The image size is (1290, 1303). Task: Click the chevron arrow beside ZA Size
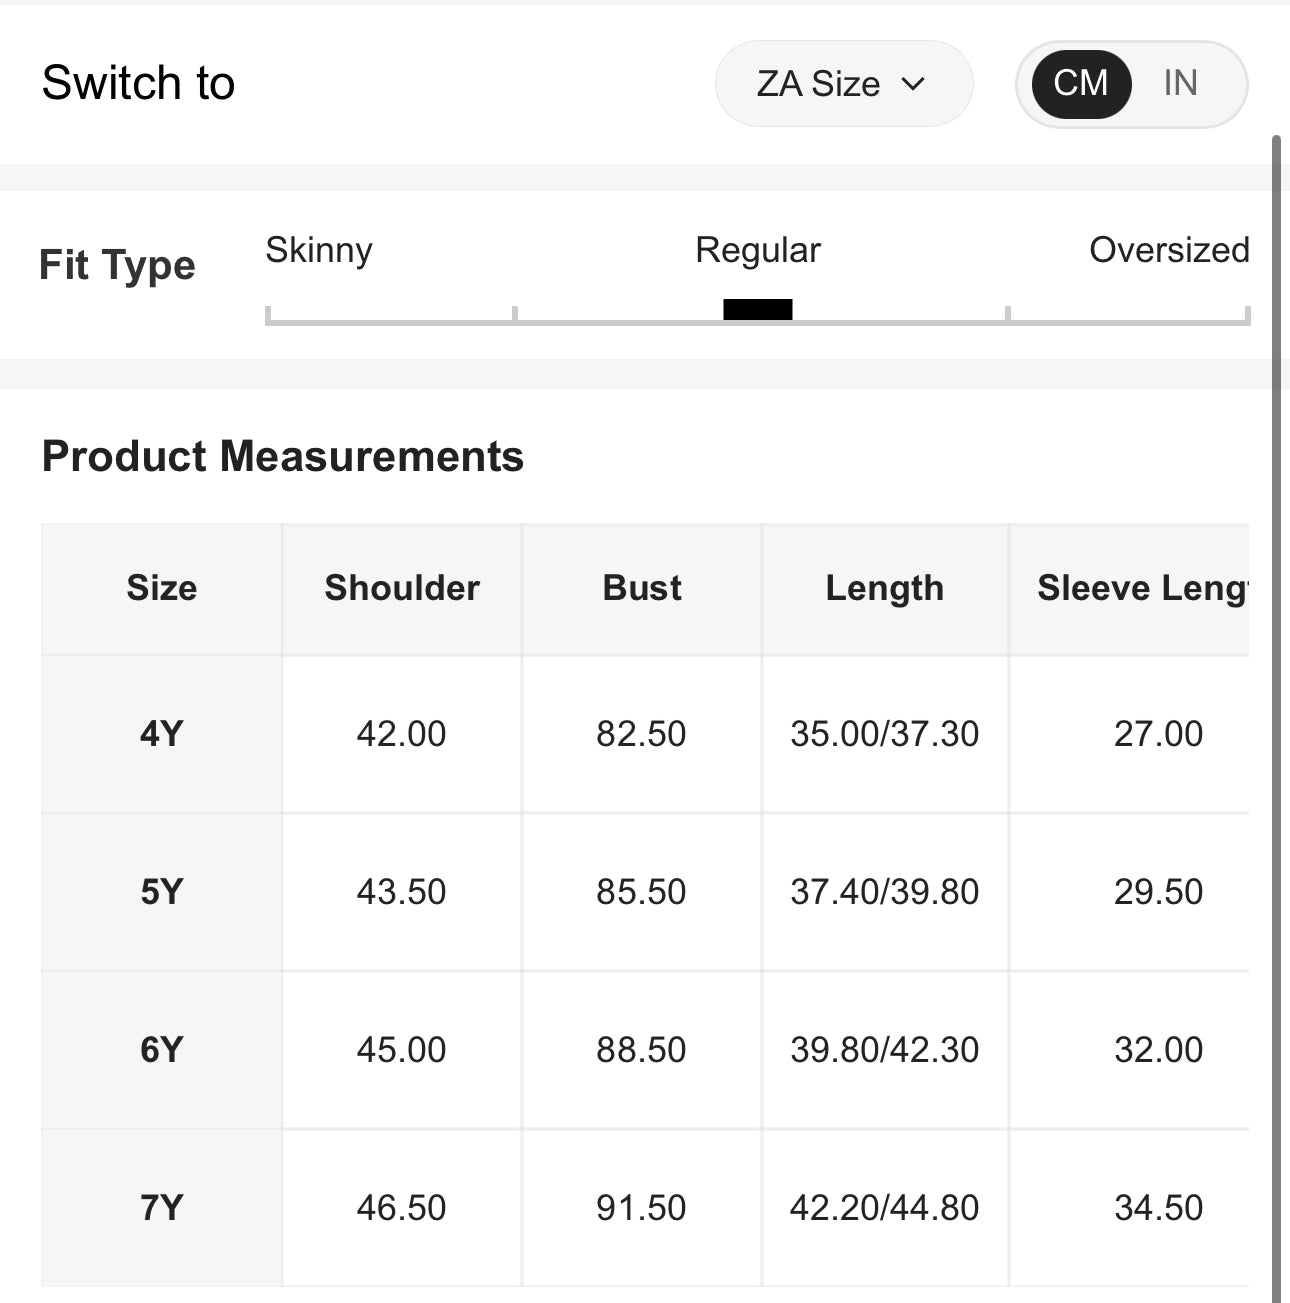pos(913,84)
